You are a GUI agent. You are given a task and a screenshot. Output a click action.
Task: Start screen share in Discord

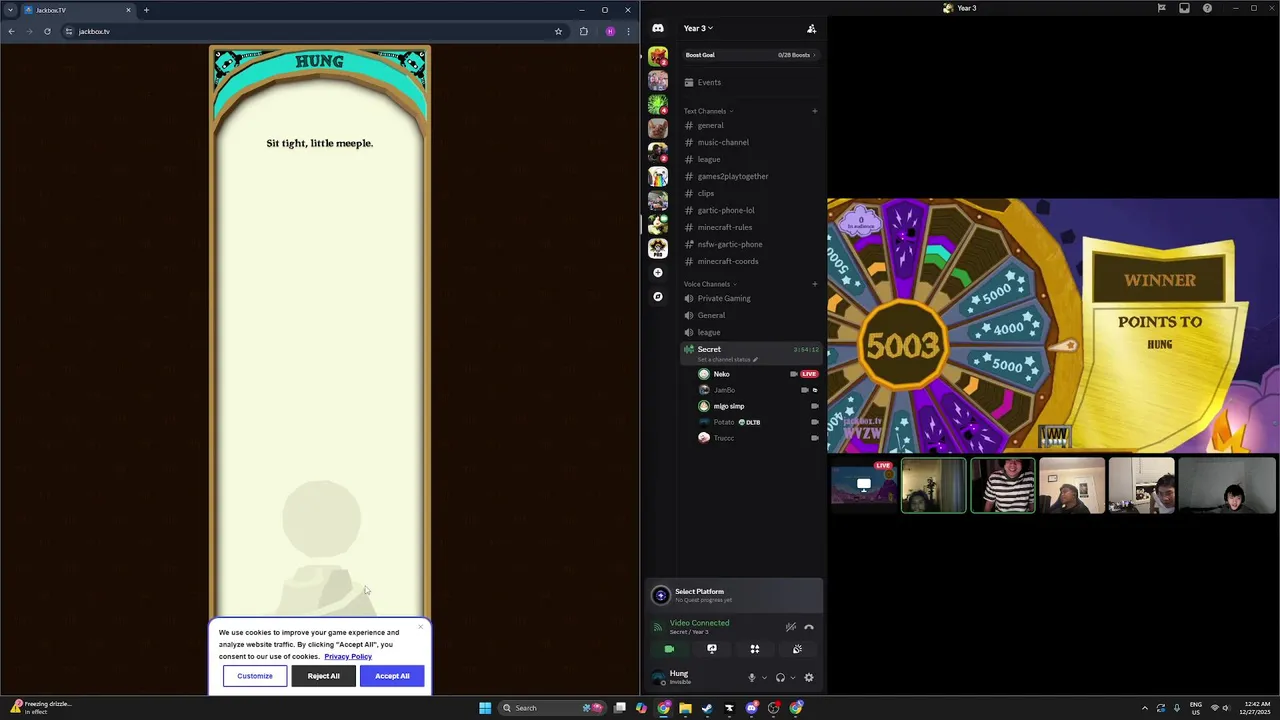point(712,649)
